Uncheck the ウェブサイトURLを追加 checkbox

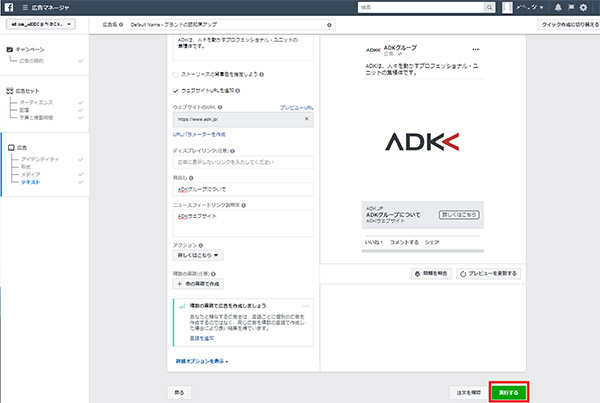(x=176, y=91)
